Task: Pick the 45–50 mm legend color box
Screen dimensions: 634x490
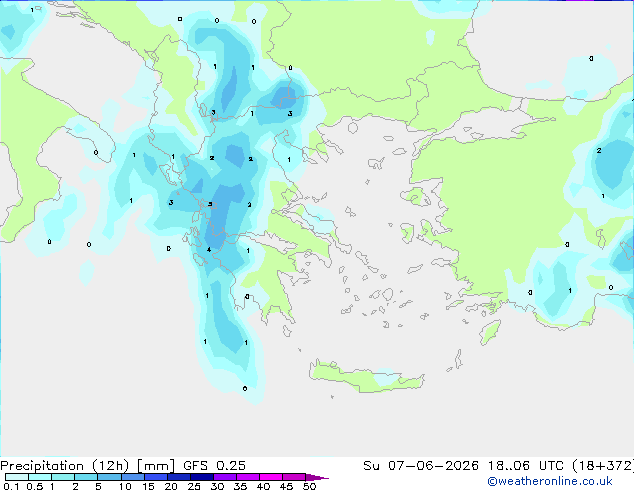Action: (294, 477)
